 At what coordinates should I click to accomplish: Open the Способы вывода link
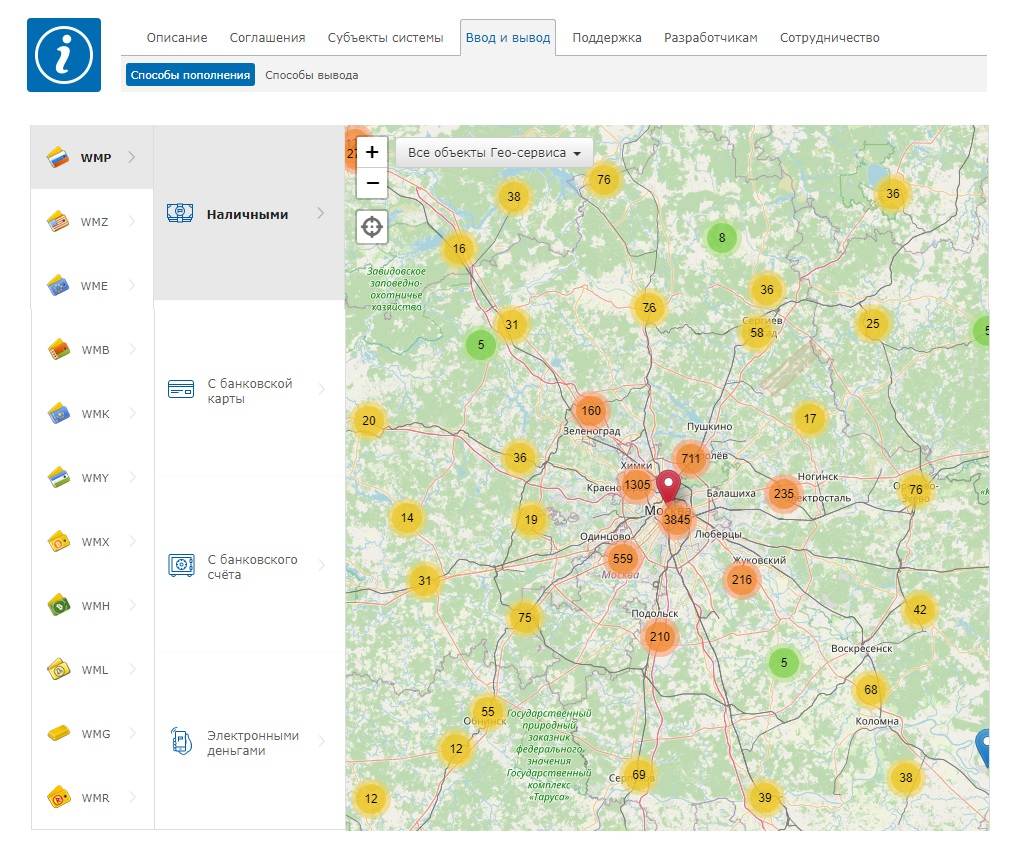click(311, 75)
